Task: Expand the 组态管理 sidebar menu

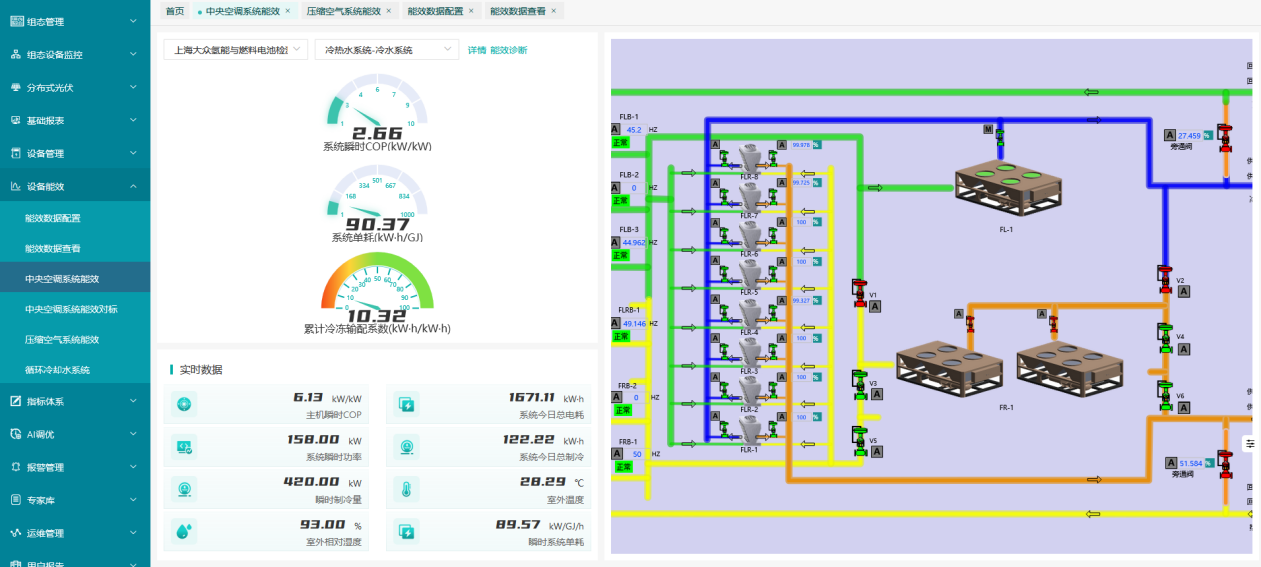Action: pyautogui.click(x=75, y=21)
